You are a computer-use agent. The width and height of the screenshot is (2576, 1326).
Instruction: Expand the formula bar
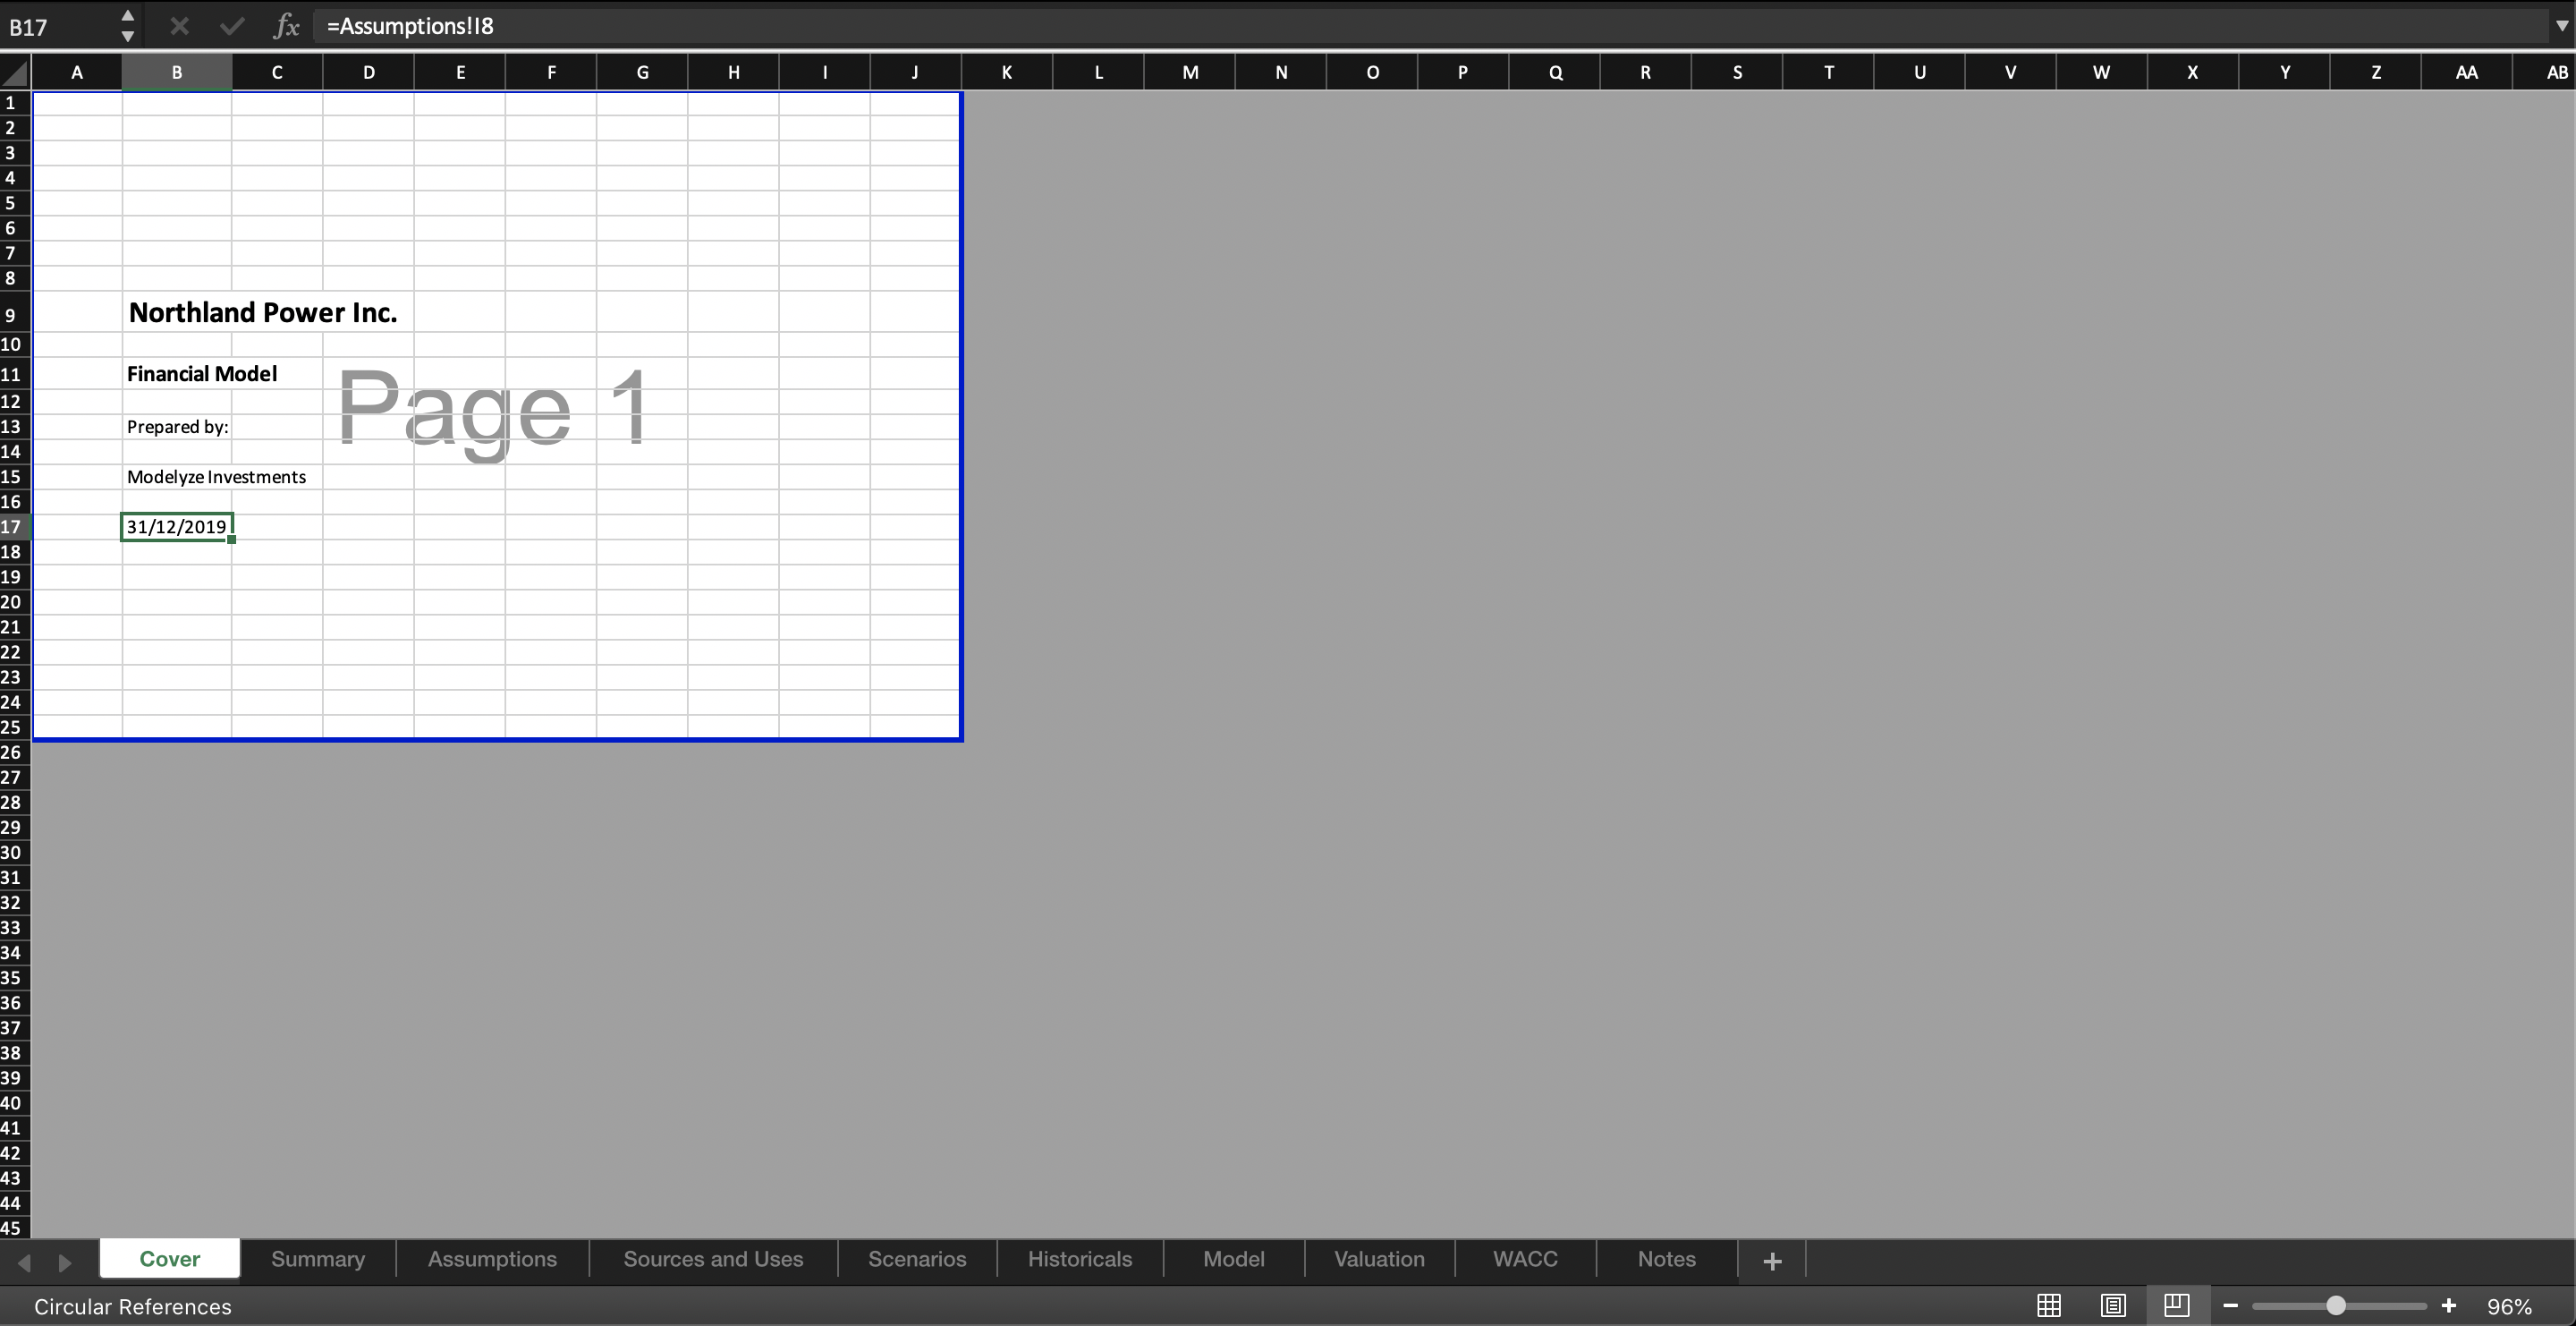pyautogui.click(x=2560, y=26)
